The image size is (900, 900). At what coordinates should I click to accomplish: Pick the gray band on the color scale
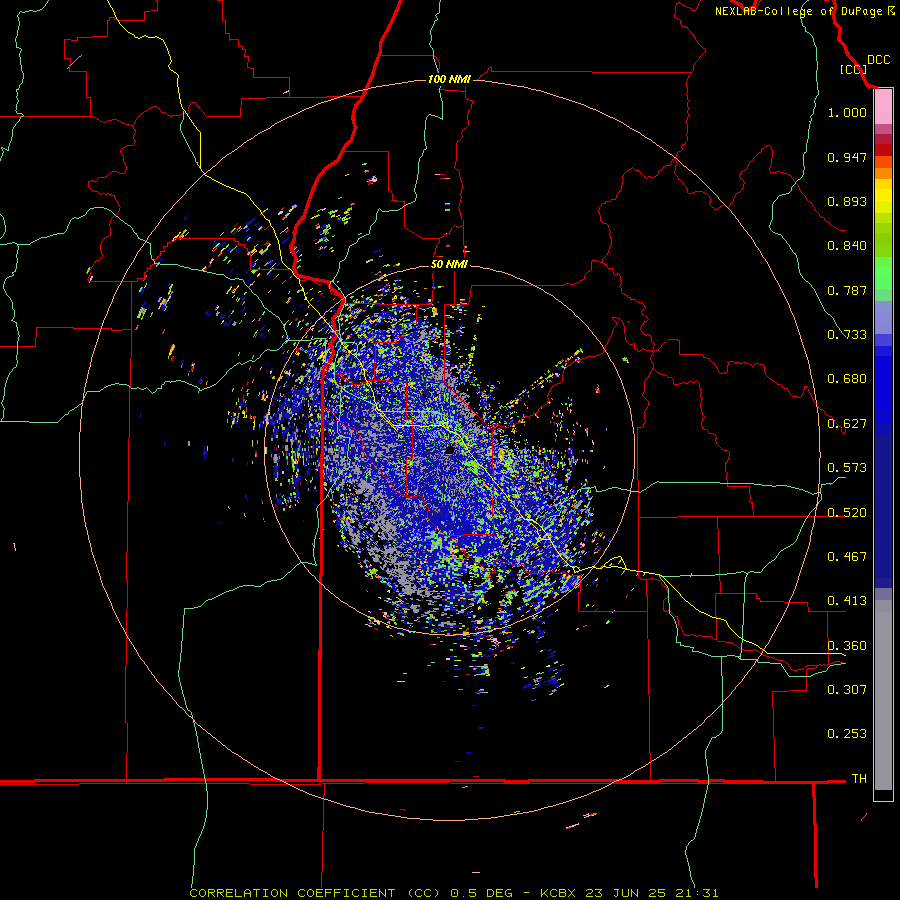click(883, 695)
